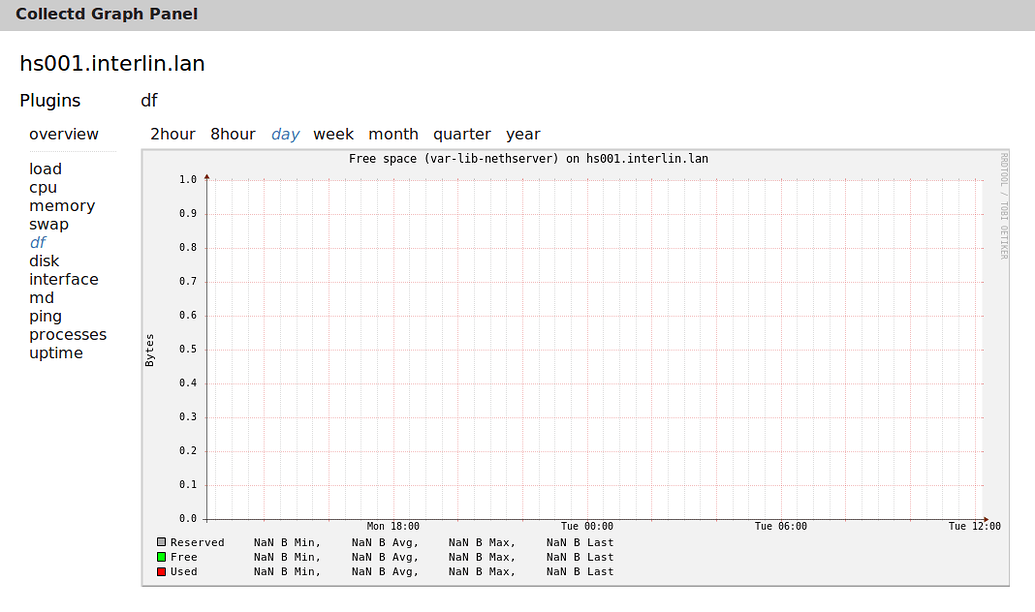Click the 'Mon 18:00' axis label
This screenshot has height=612, width=1035.
[x=393, y=526]
